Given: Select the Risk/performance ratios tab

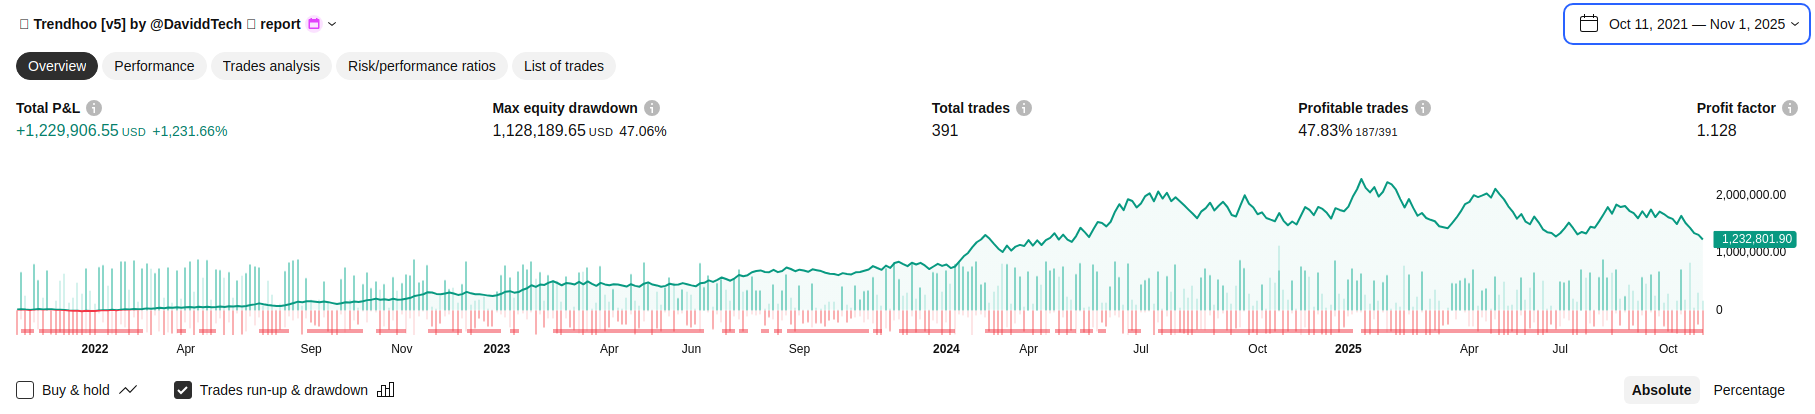Looking at the screenshot, I should [x=422, y=66].
